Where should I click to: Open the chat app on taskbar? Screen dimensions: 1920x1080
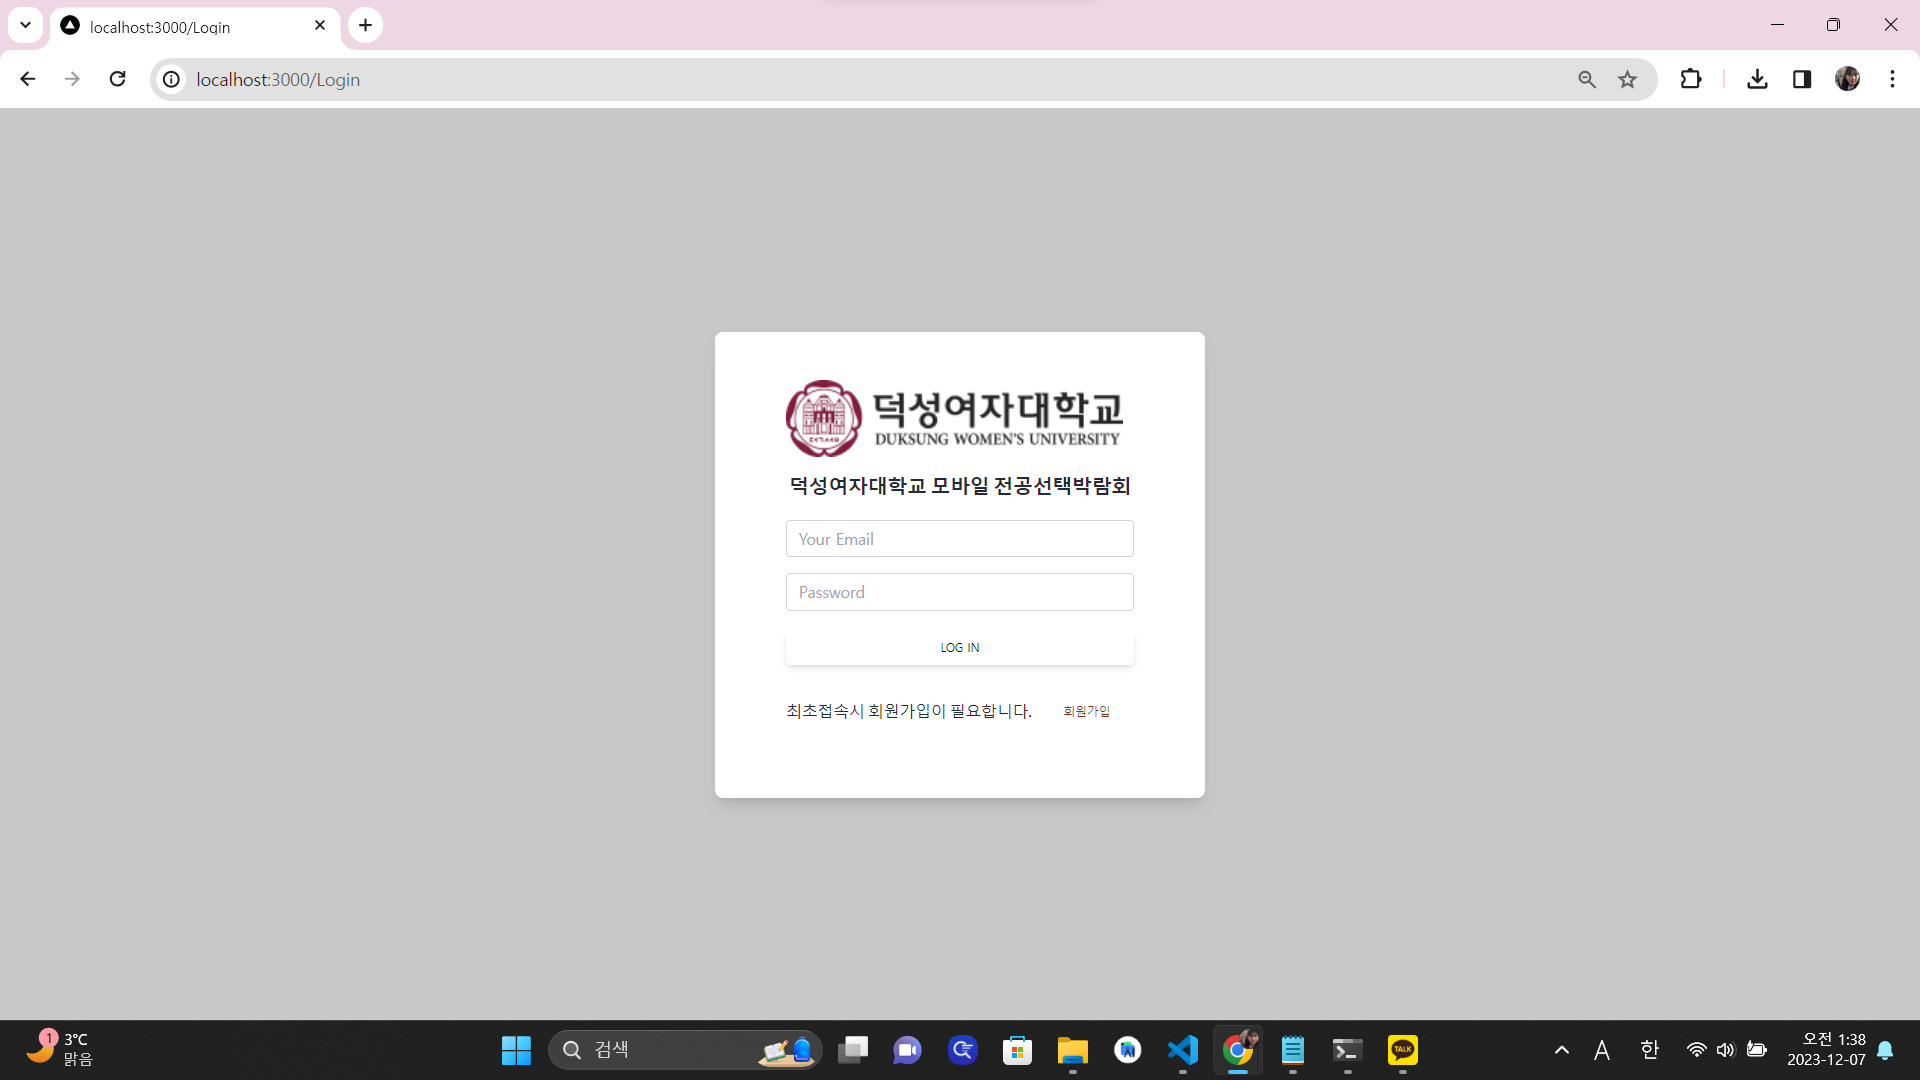908,1050
